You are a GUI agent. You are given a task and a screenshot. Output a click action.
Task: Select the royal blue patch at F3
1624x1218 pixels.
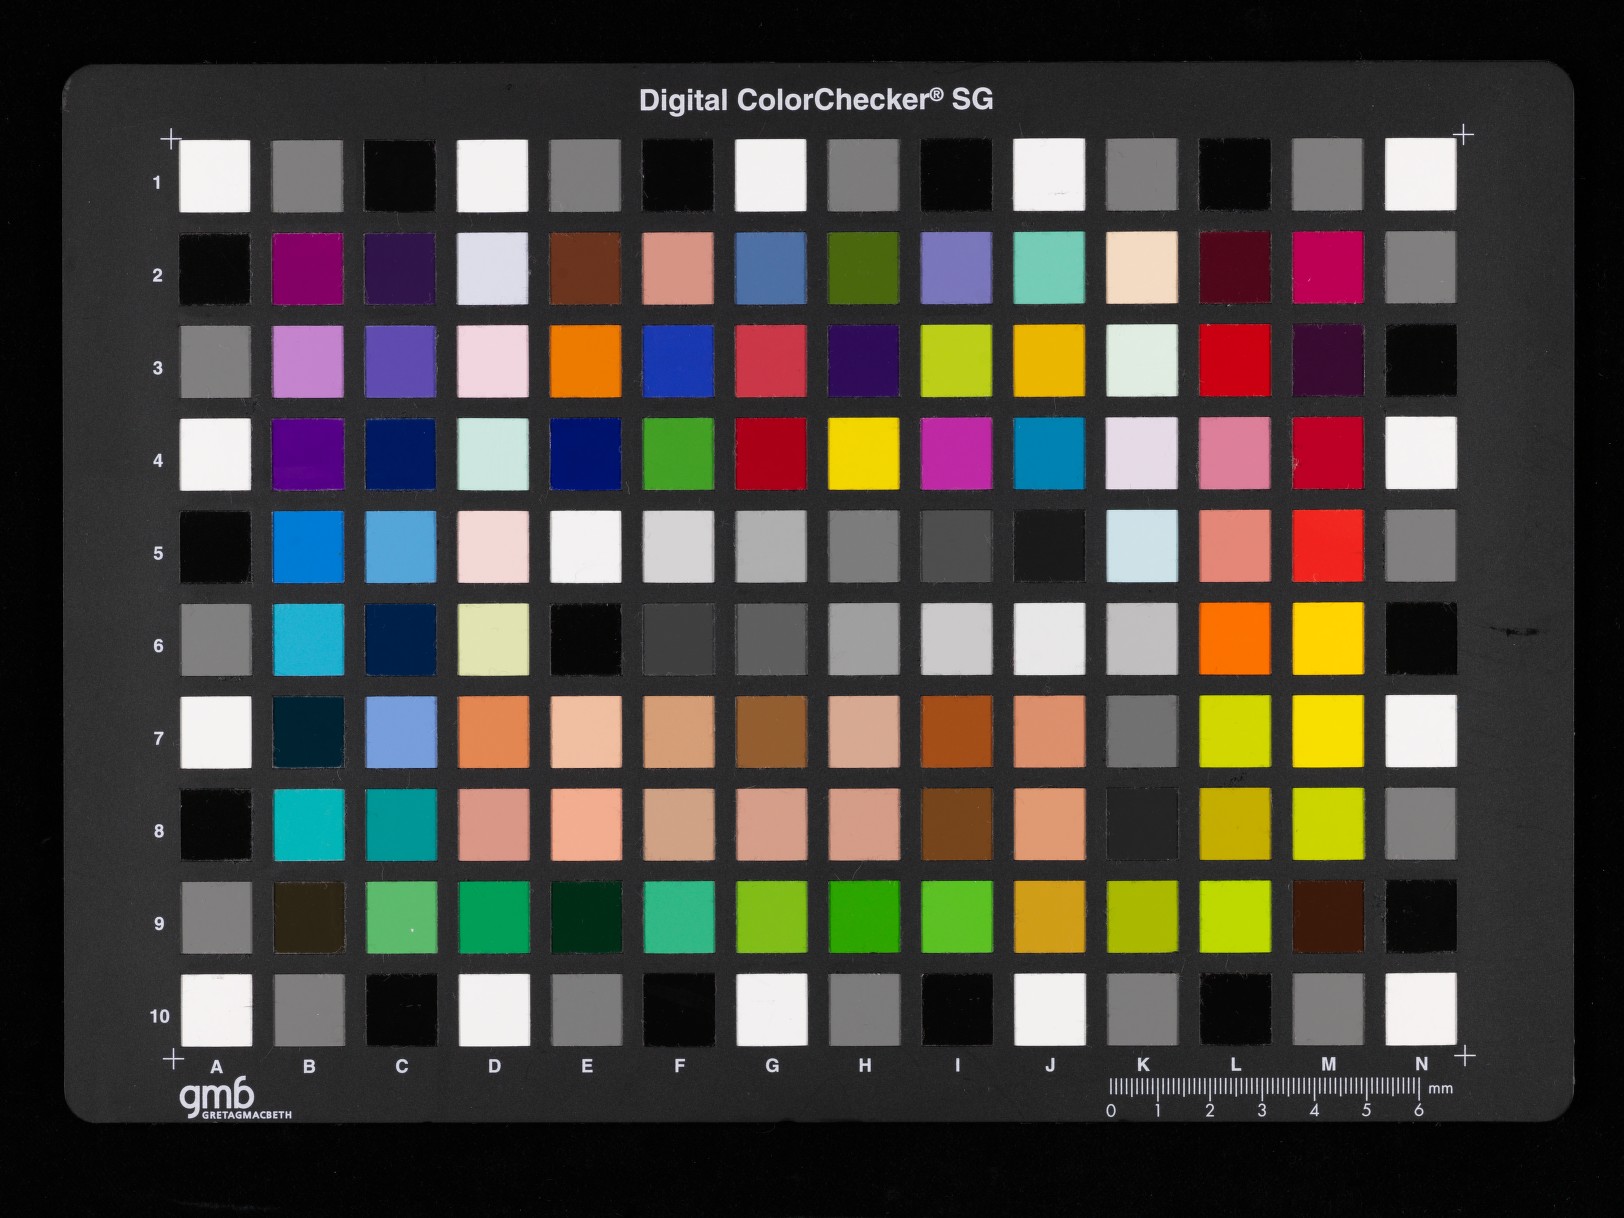coord(678,361)
